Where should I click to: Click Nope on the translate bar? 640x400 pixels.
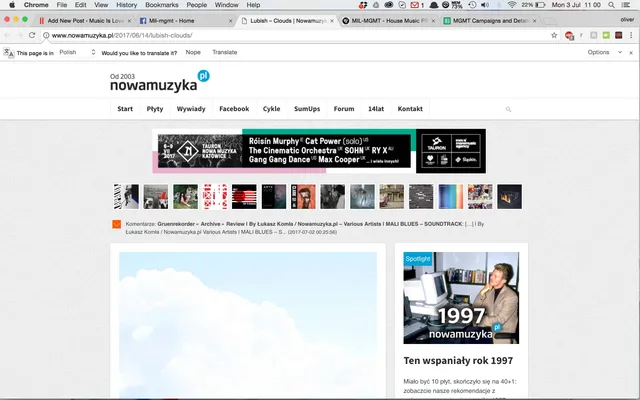193,52
